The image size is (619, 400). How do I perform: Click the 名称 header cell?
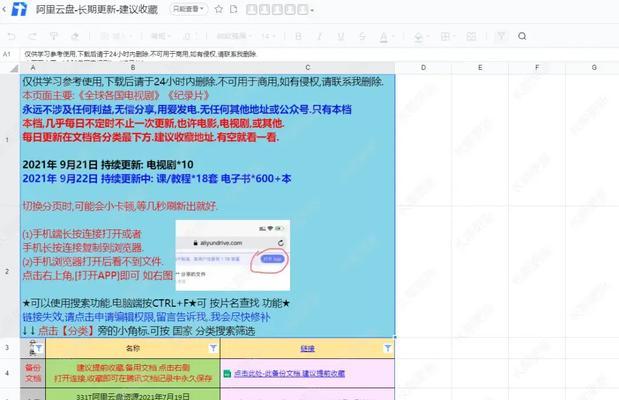(x=133, y=348)
